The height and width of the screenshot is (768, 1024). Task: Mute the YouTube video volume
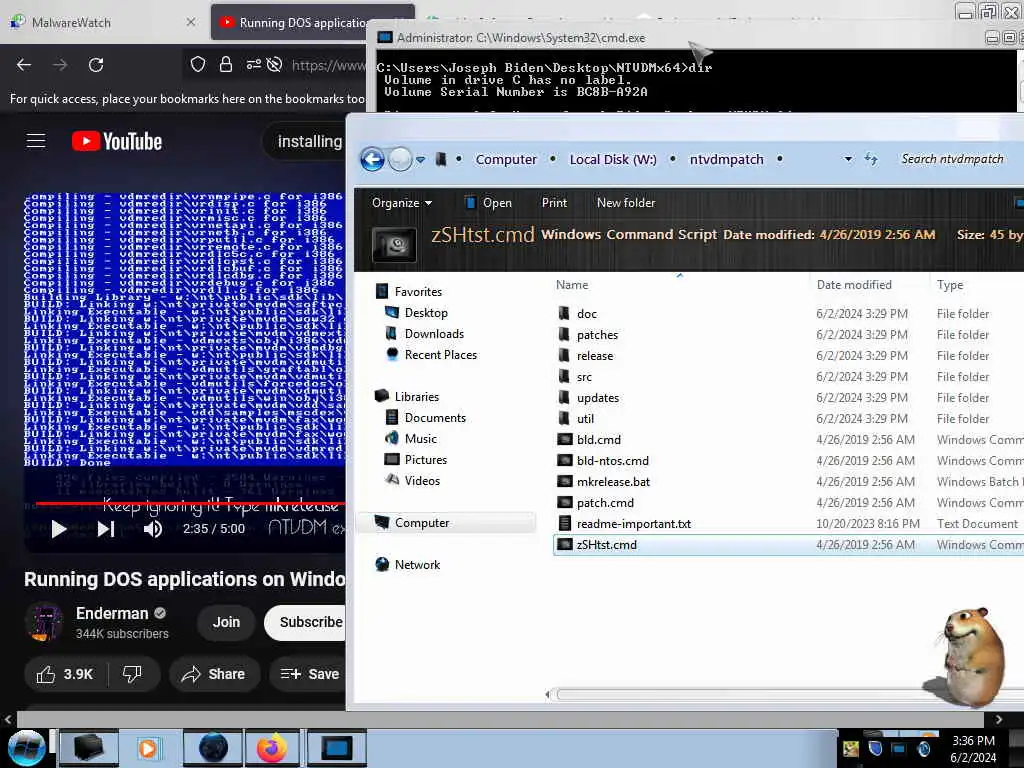click(153, 529)
